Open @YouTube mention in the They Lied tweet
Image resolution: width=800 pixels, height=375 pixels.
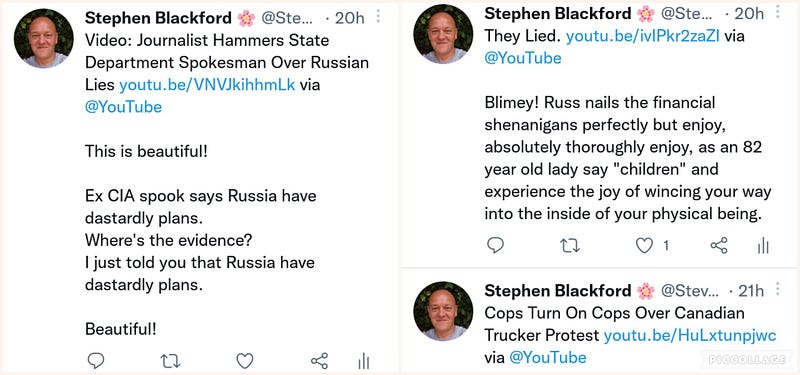(523, 58)
